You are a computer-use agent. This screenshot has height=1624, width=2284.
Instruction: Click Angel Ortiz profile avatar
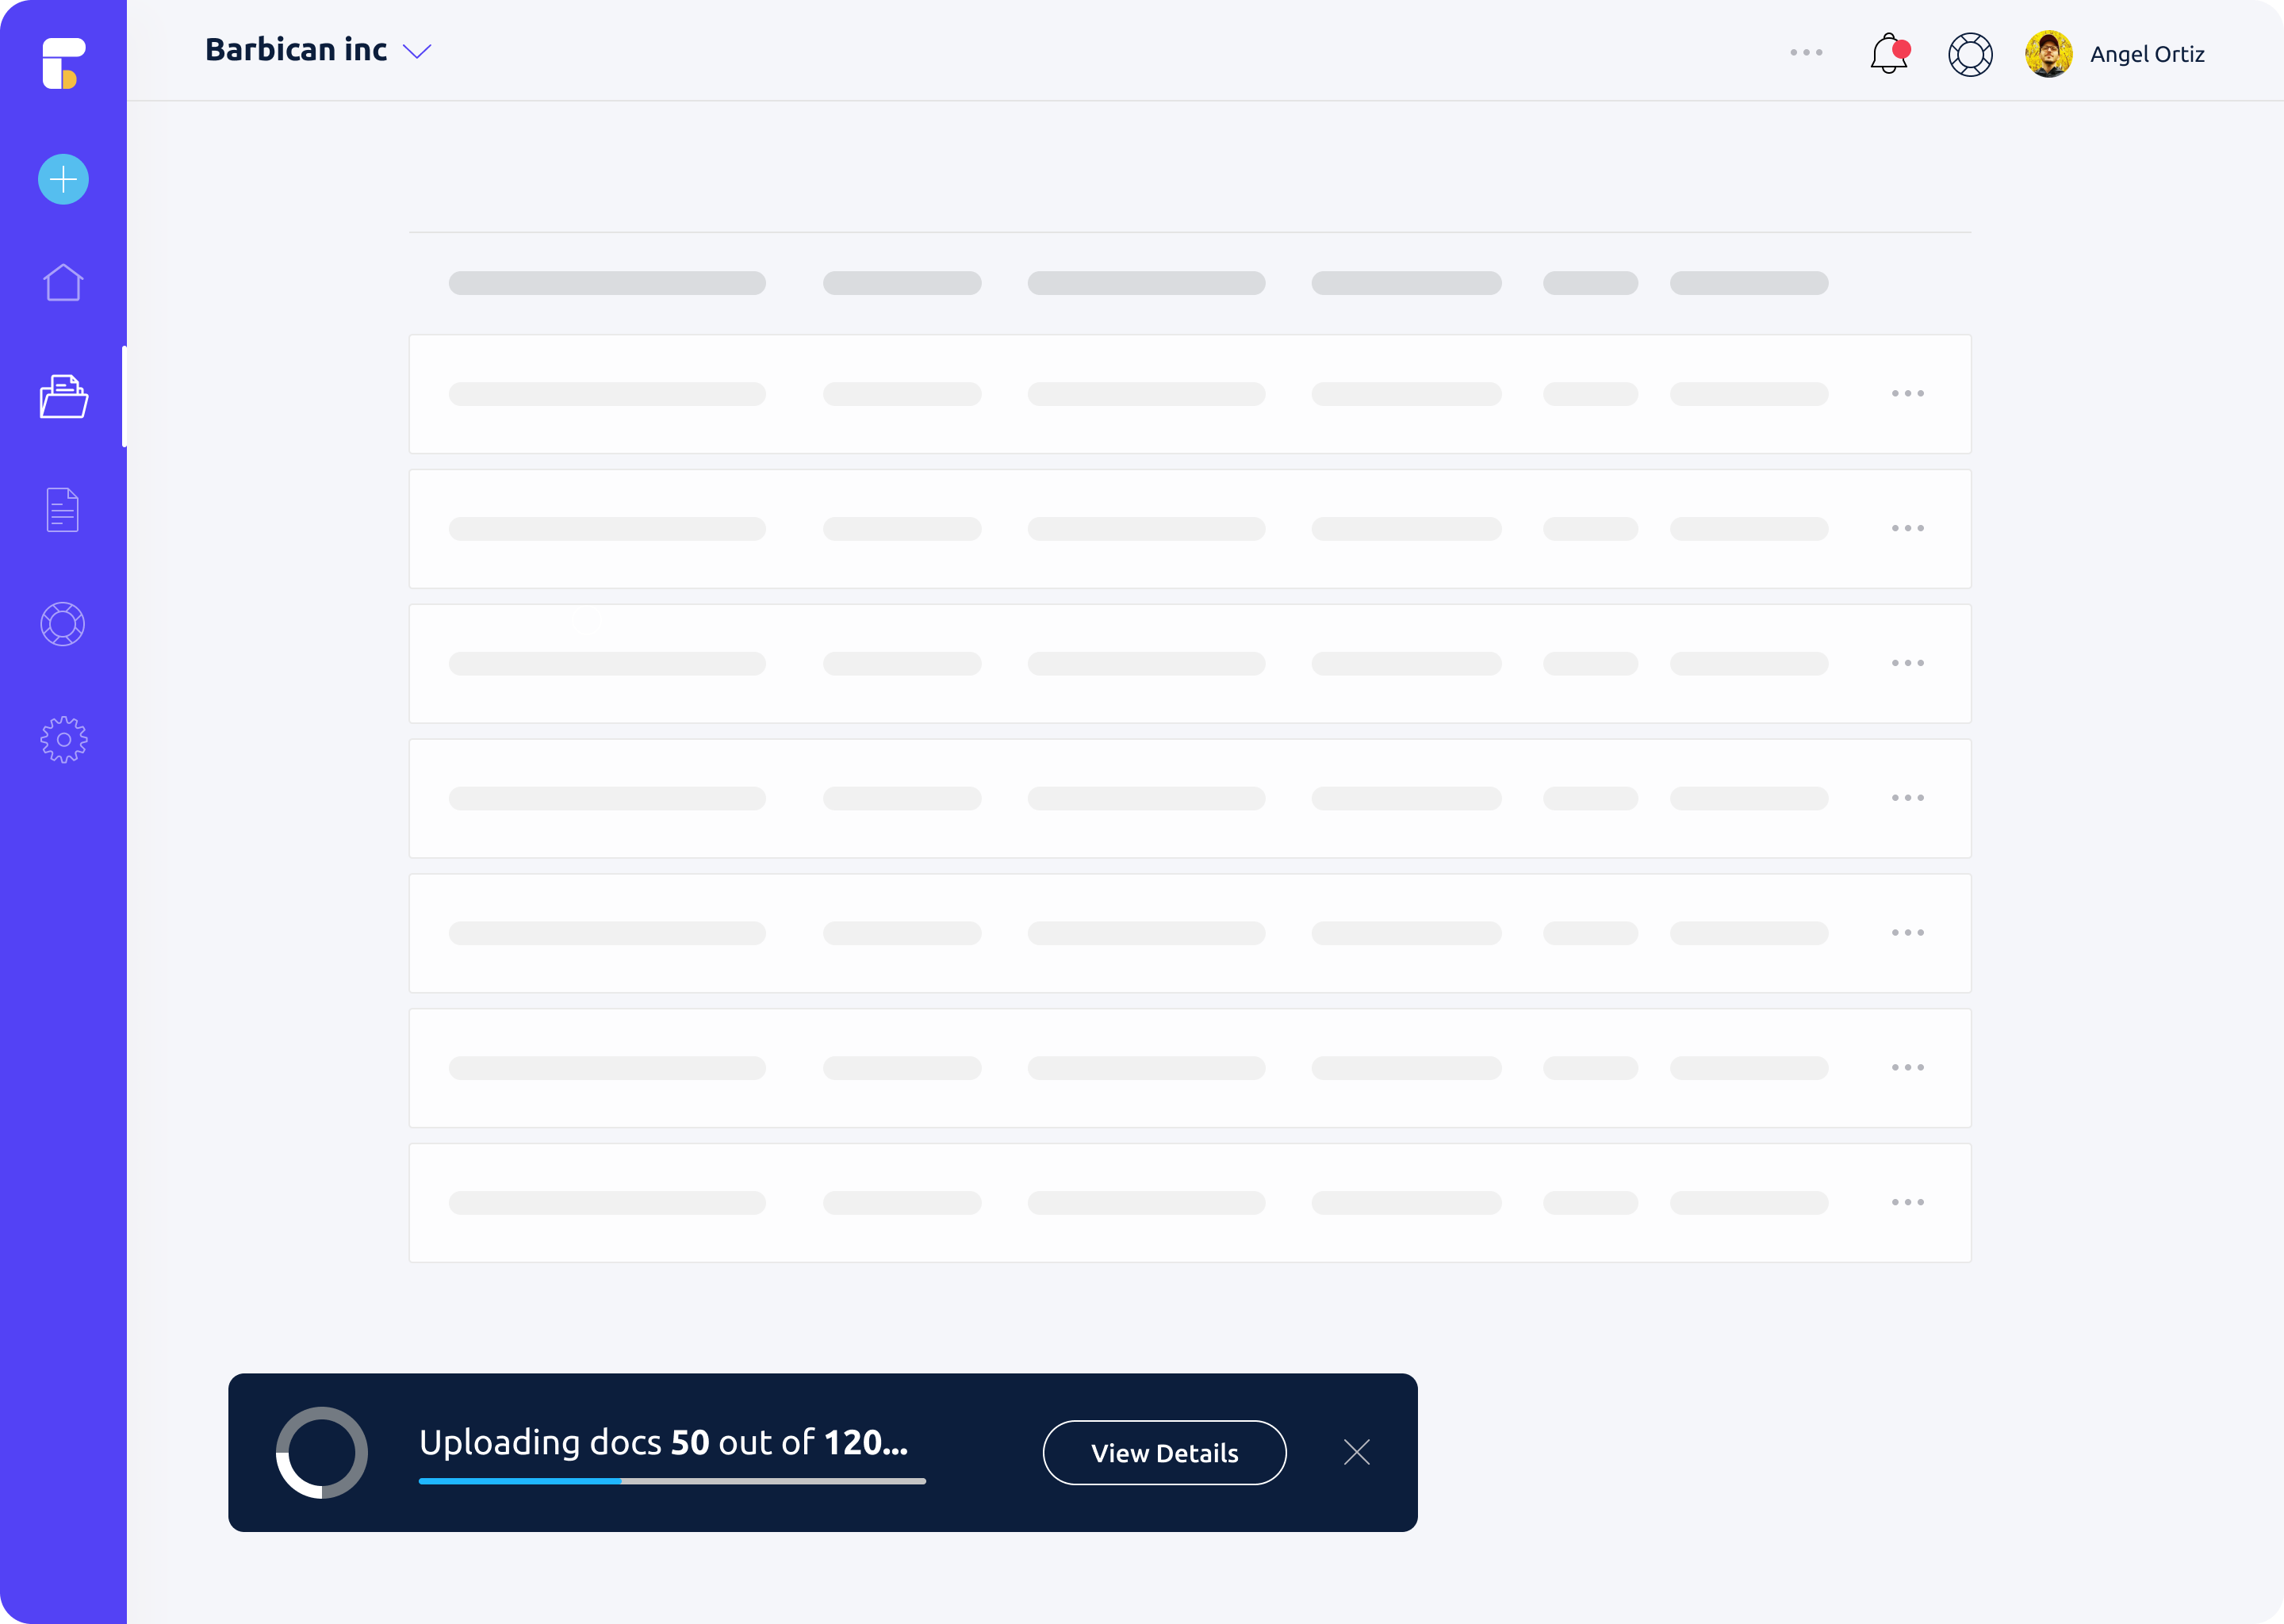click(2048, 54)
